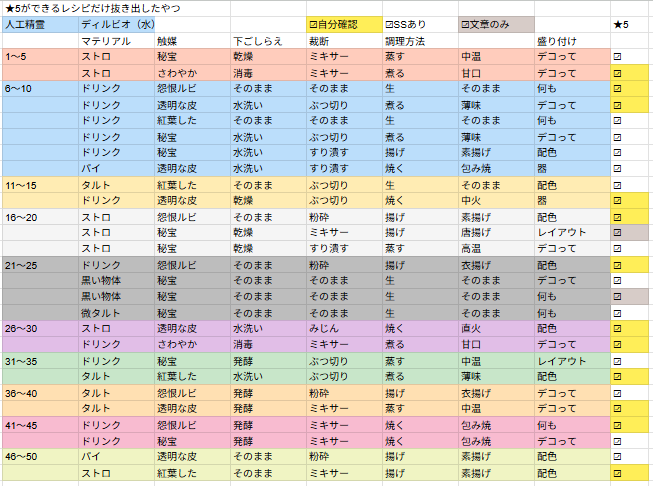Toggle the checkbox in the 11〜15 row
This screenshot has height=486, width=653.
pyautogui.click(x=617, y=185)
